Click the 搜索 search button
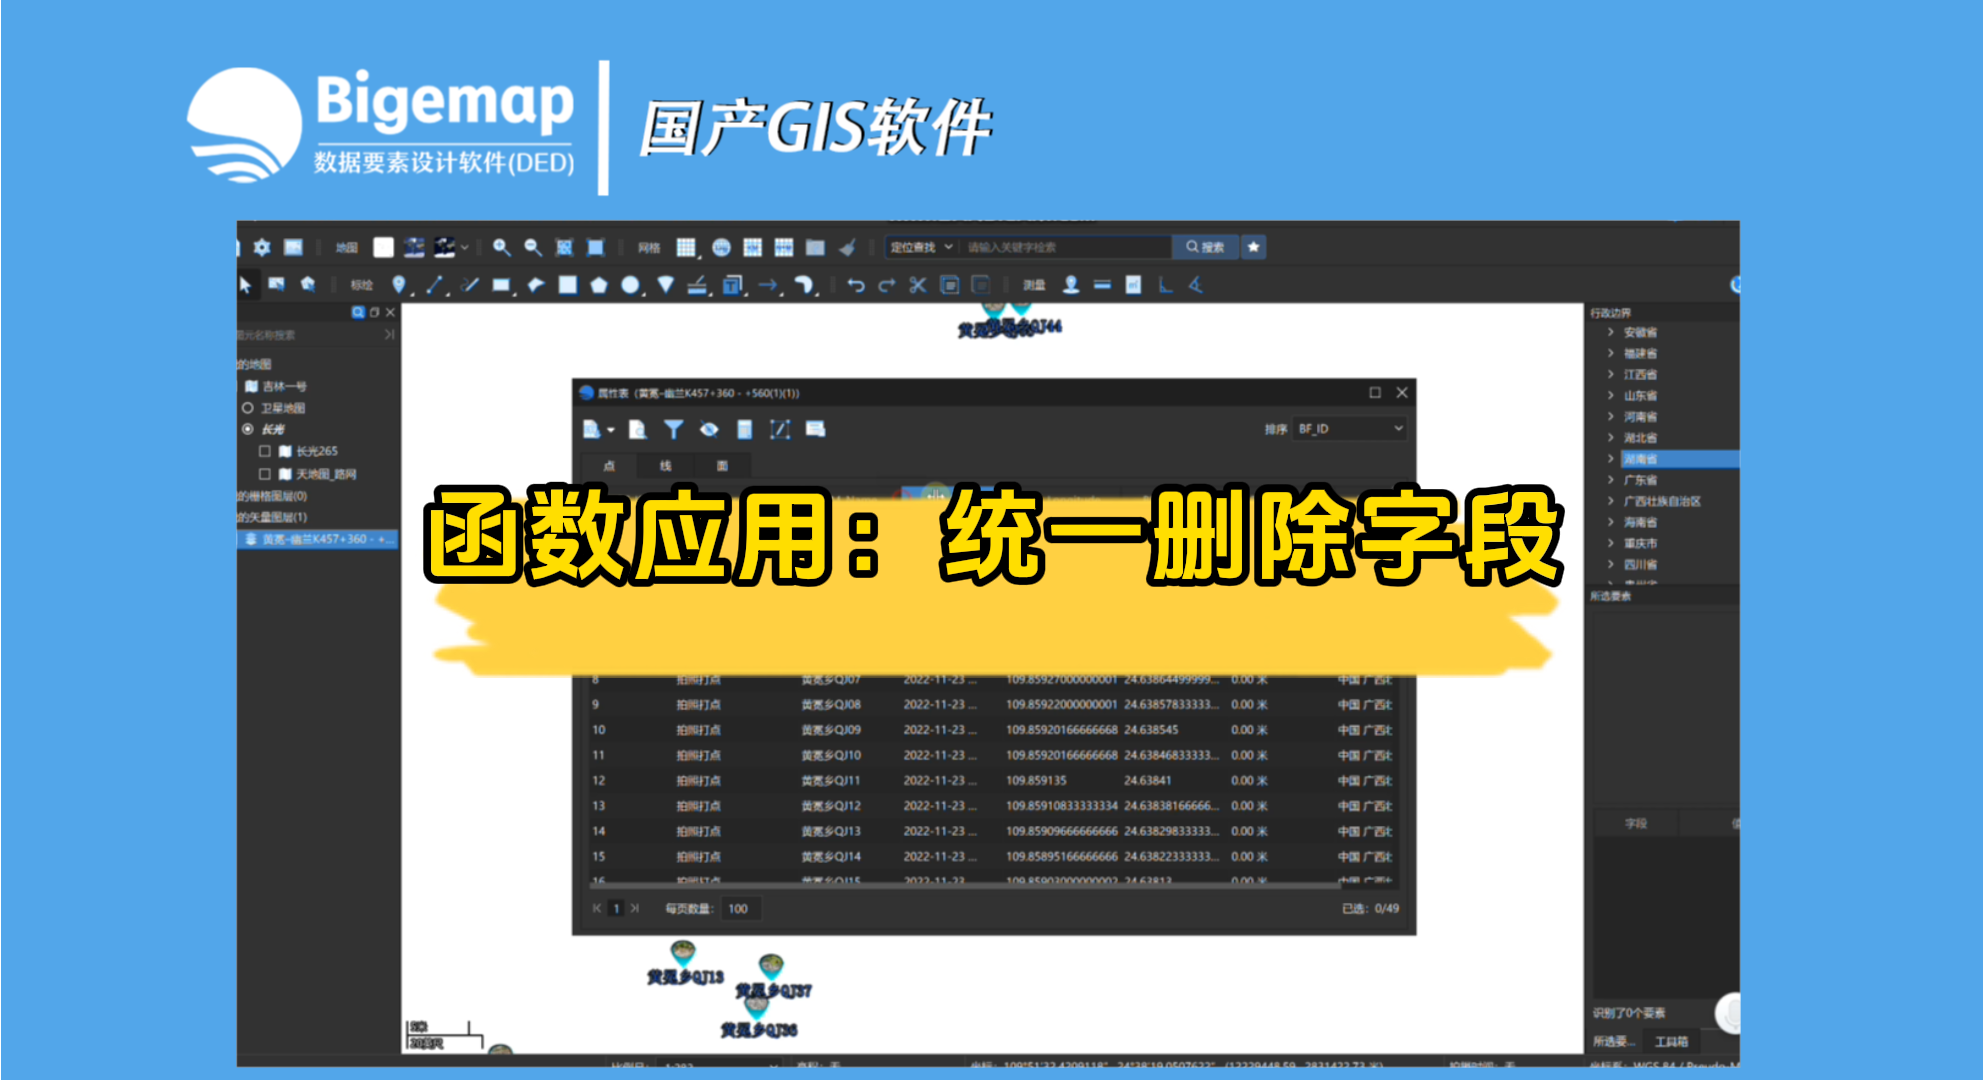Image resolution: width=1984 pixels, height=1080 pixels. 1203,246
